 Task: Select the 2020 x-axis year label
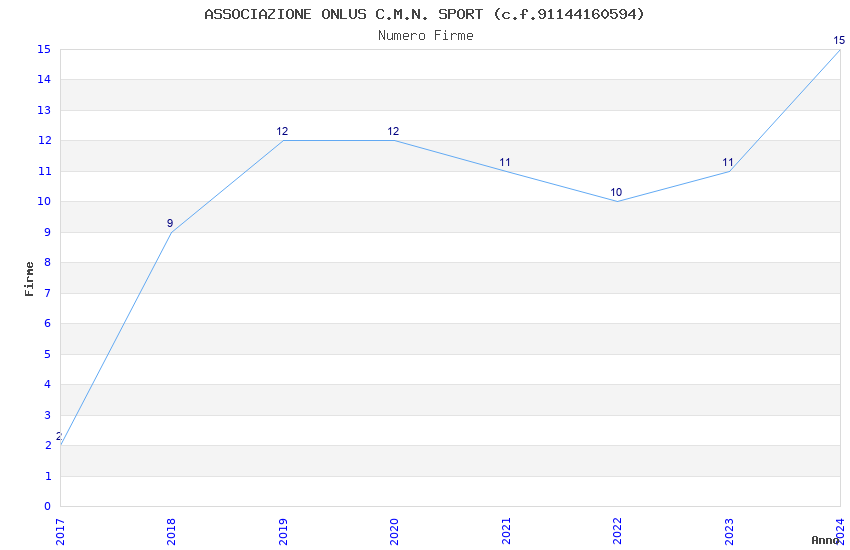[x=394, y=532]
